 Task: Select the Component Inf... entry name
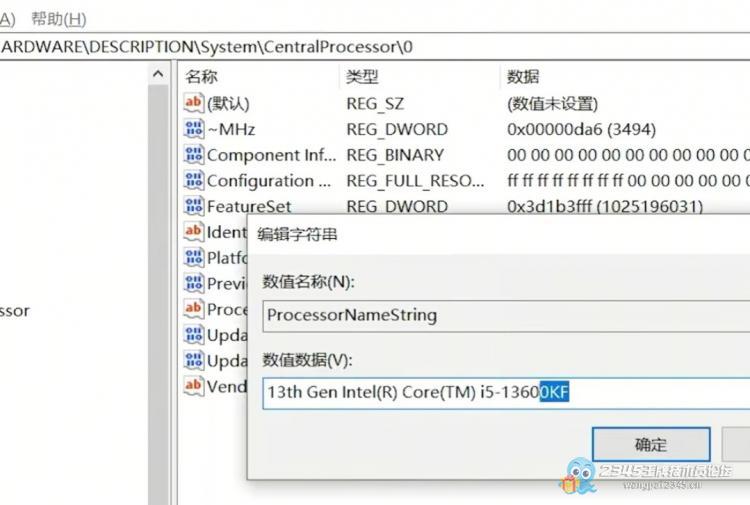point(271,155)
